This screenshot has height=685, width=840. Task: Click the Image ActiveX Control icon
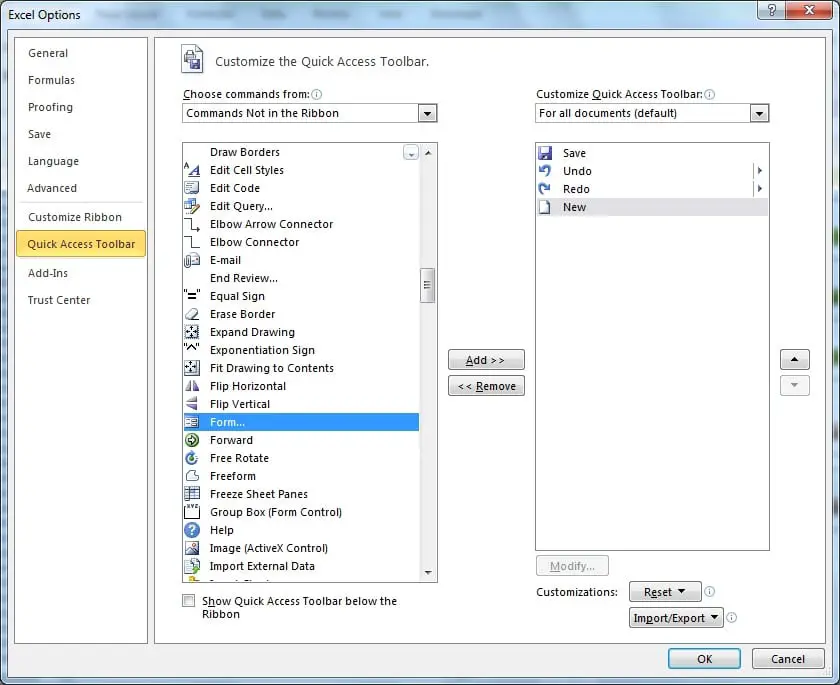tap(192, 548)
